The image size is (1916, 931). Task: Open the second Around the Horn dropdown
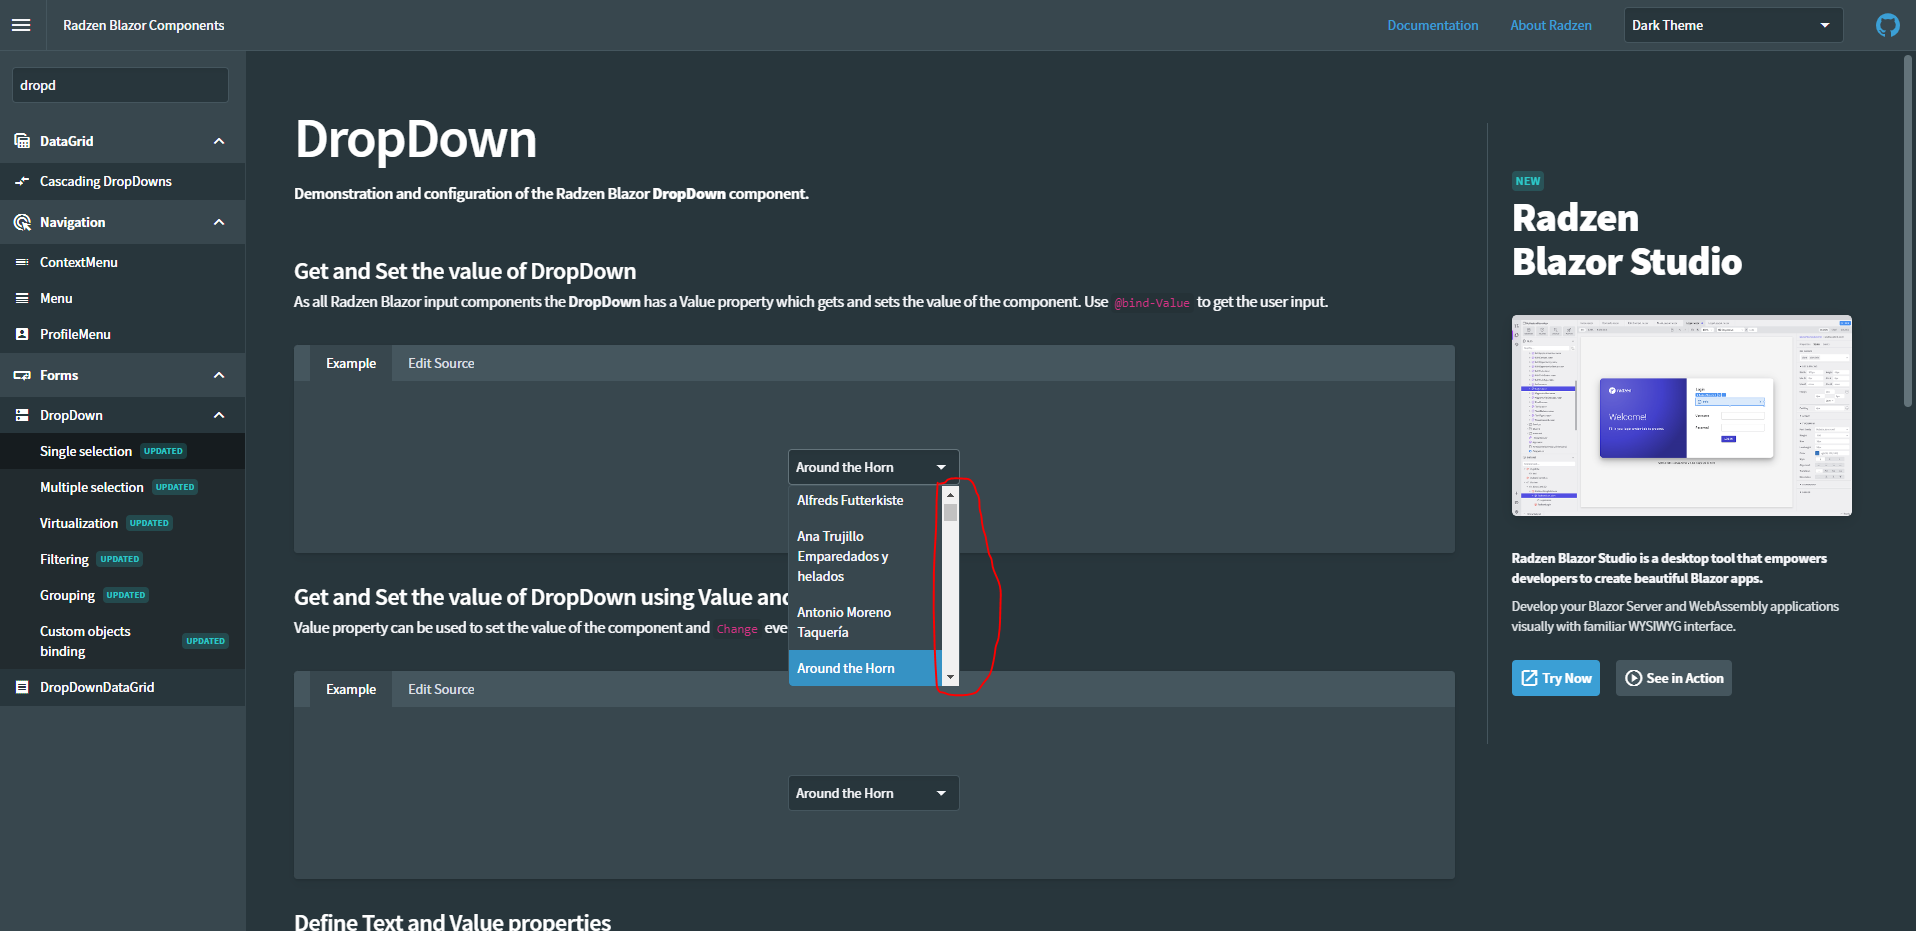click(872, 792)
